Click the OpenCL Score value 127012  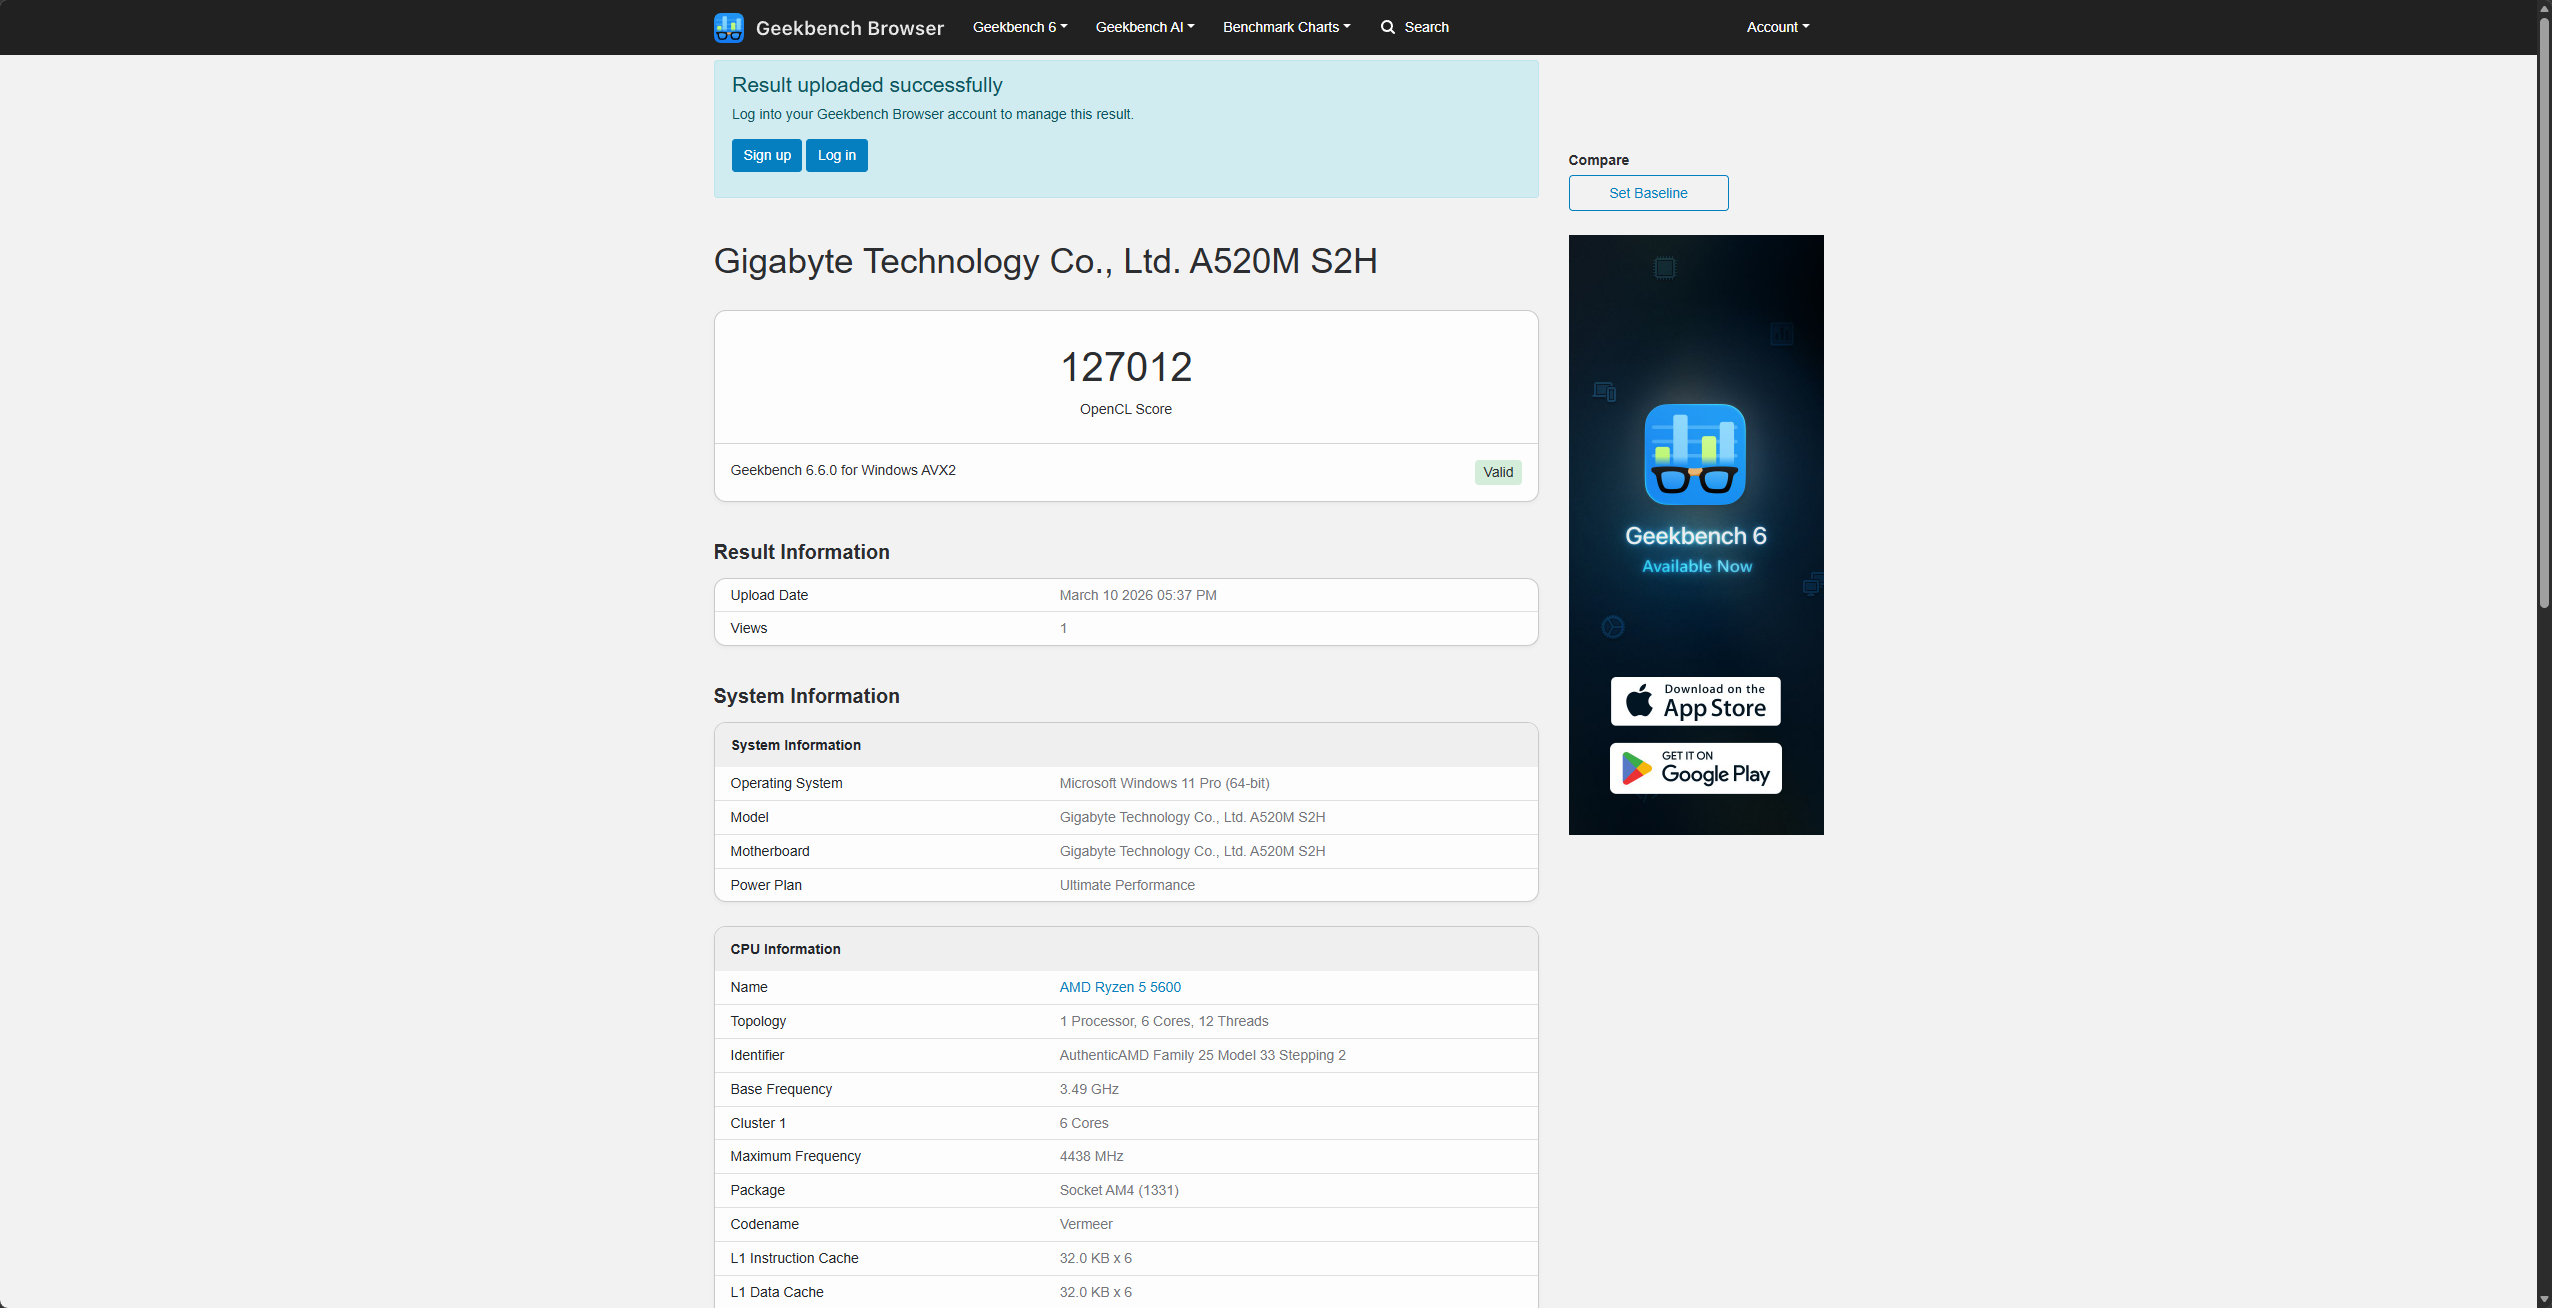pyautogui.click(x=1125, y=367)
